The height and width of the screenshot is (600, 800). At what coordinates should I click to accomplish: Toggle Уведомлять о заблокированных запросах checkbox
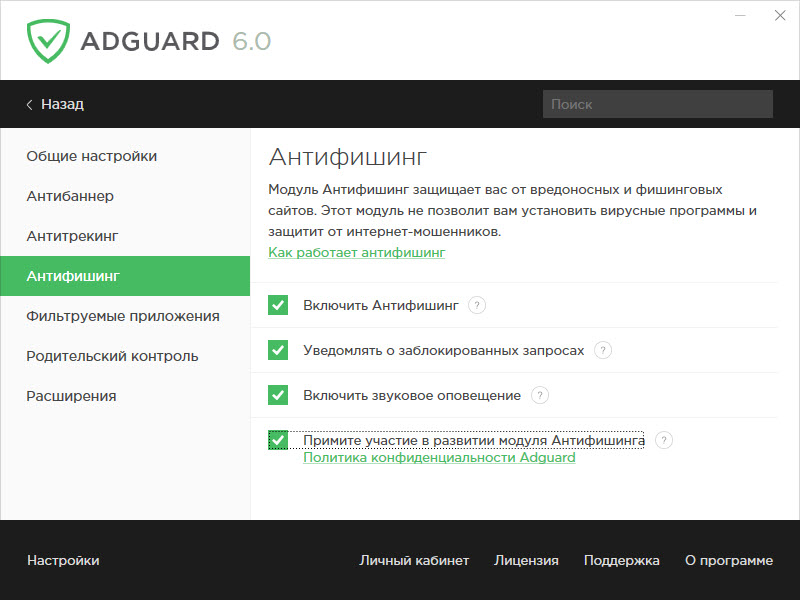tap(278, 350)
